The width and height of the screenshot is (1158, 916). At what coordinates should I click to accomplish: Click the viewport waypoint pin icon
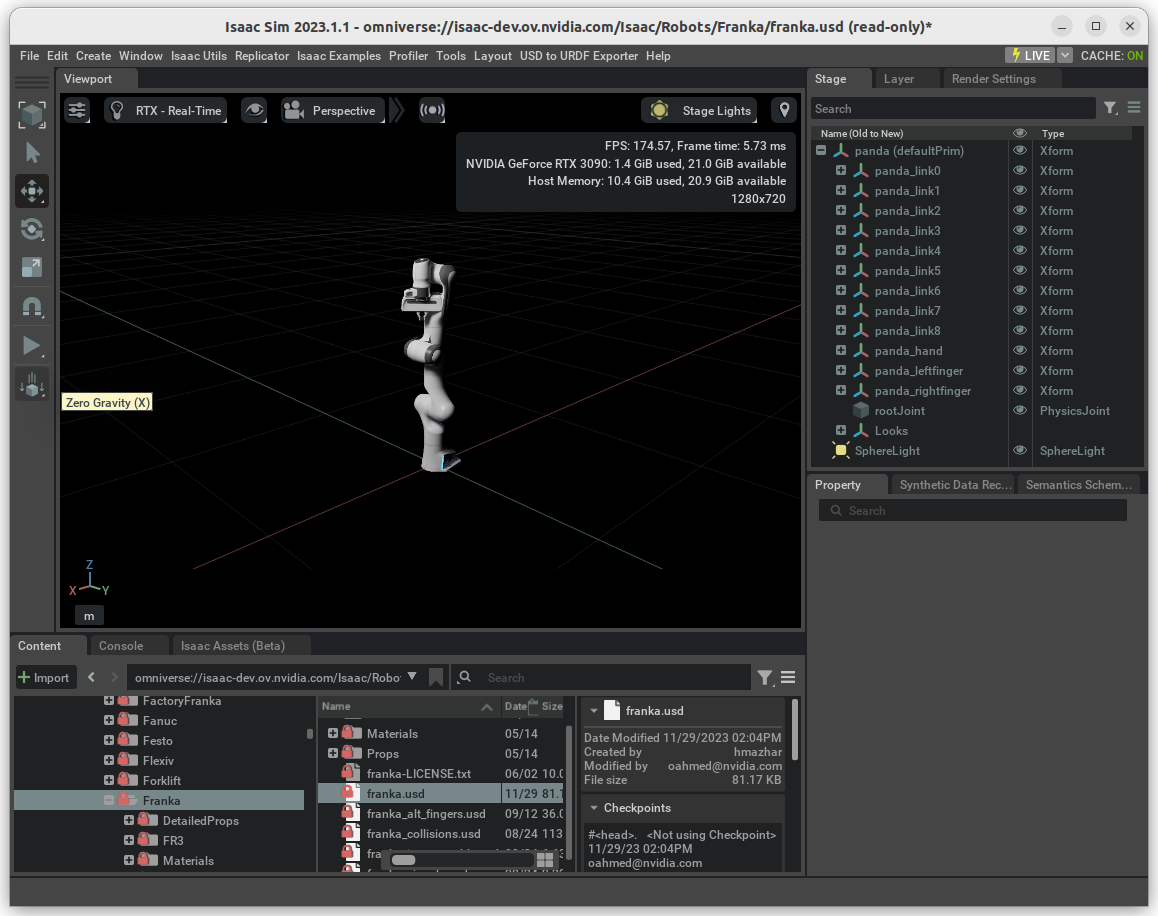[784, 111]
